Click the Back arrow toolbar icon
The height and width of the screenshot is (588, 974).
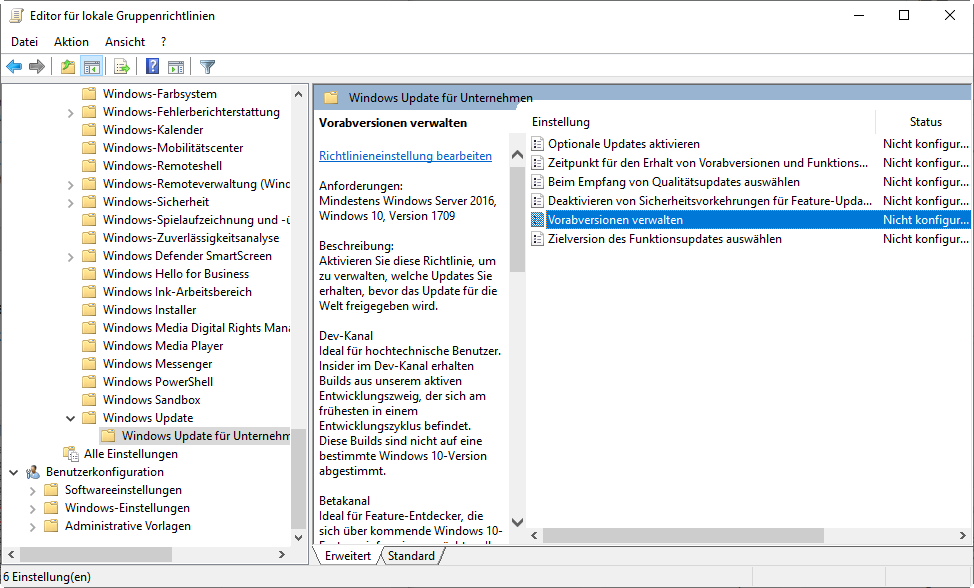pyautogui.click(x=14, y=67)
